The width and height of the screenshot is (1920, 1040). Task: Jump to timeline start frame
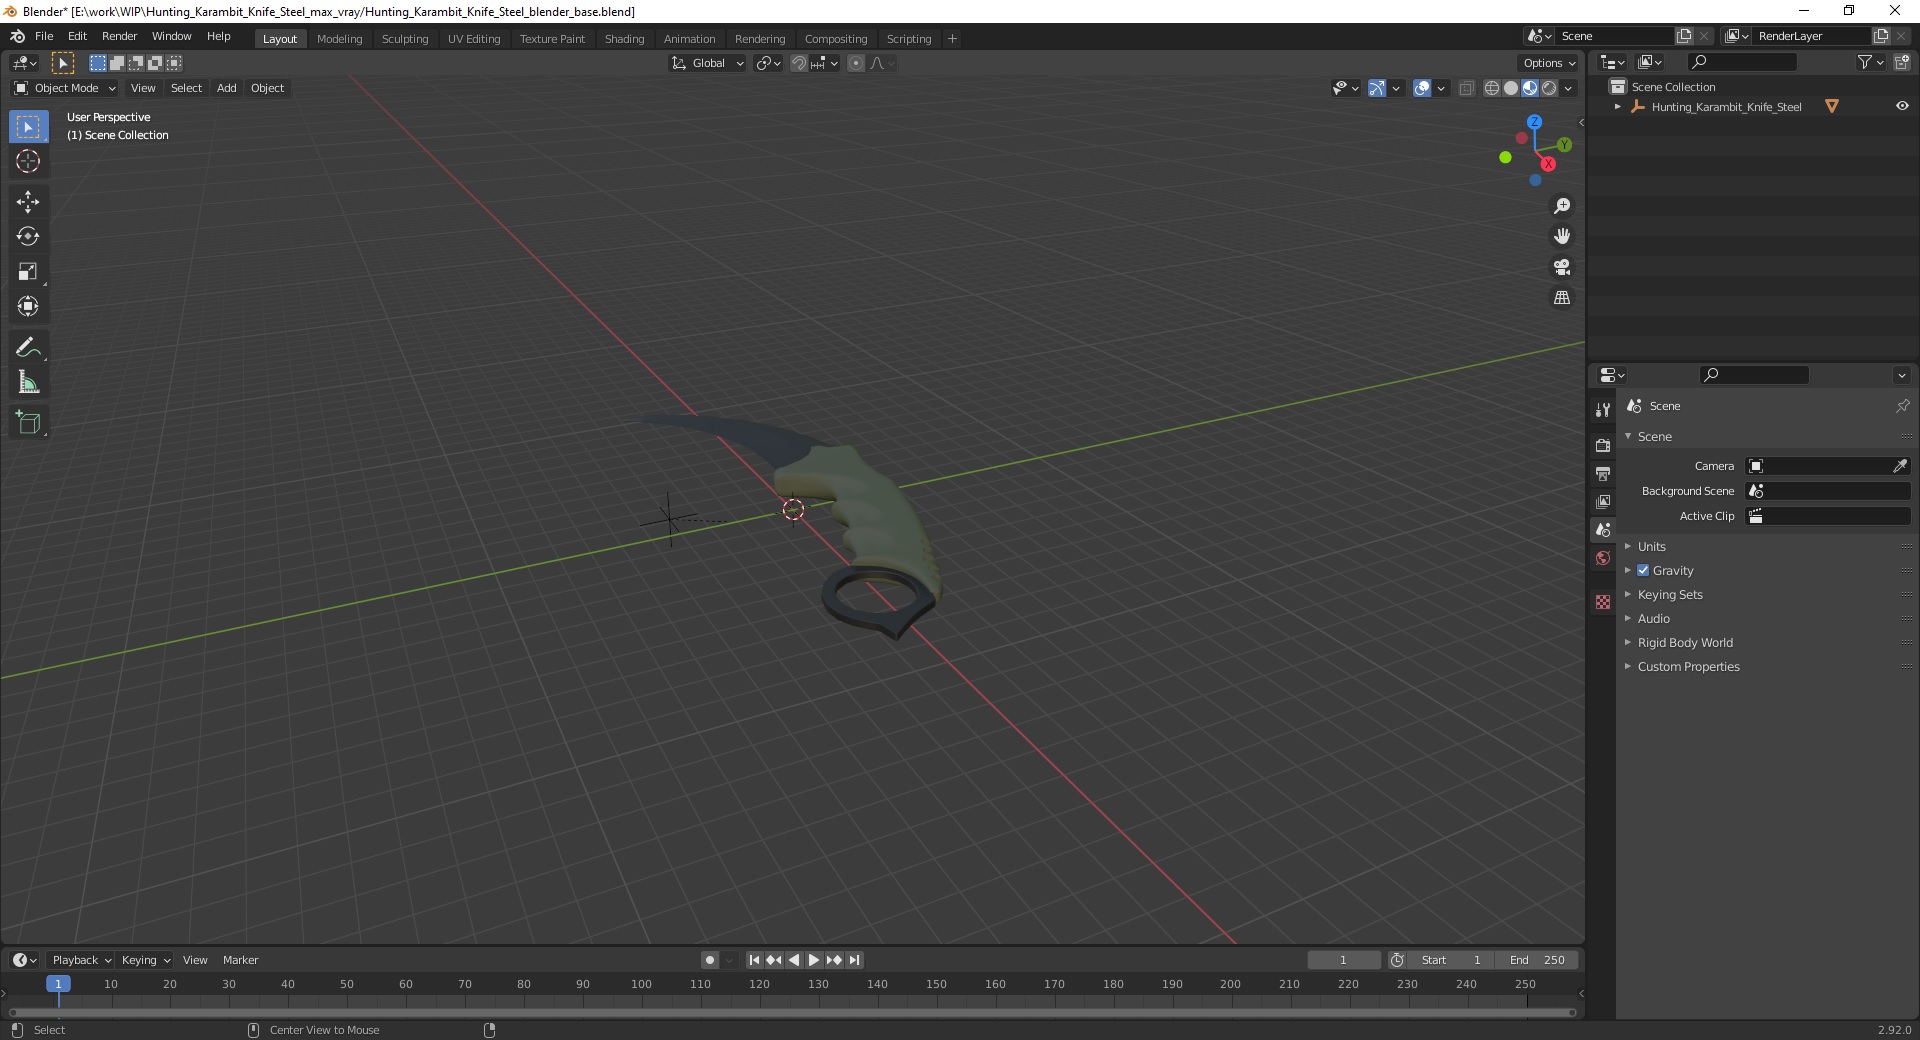[754, 960]
